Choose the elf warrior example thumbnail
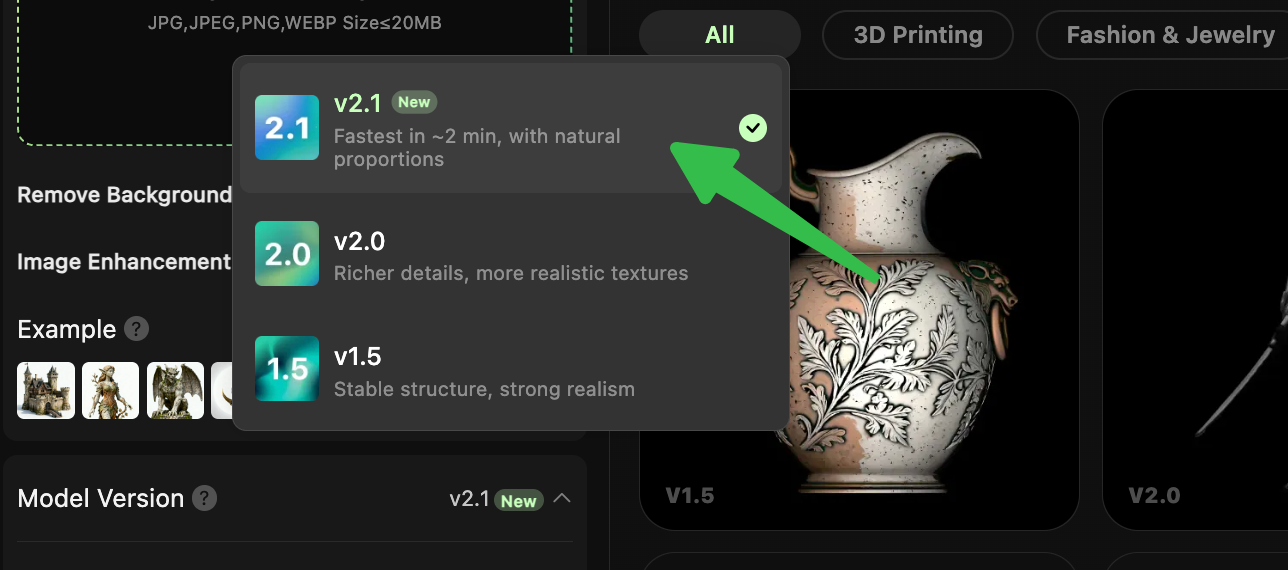This screenshot has height=570, width=1288. (110, 390)
